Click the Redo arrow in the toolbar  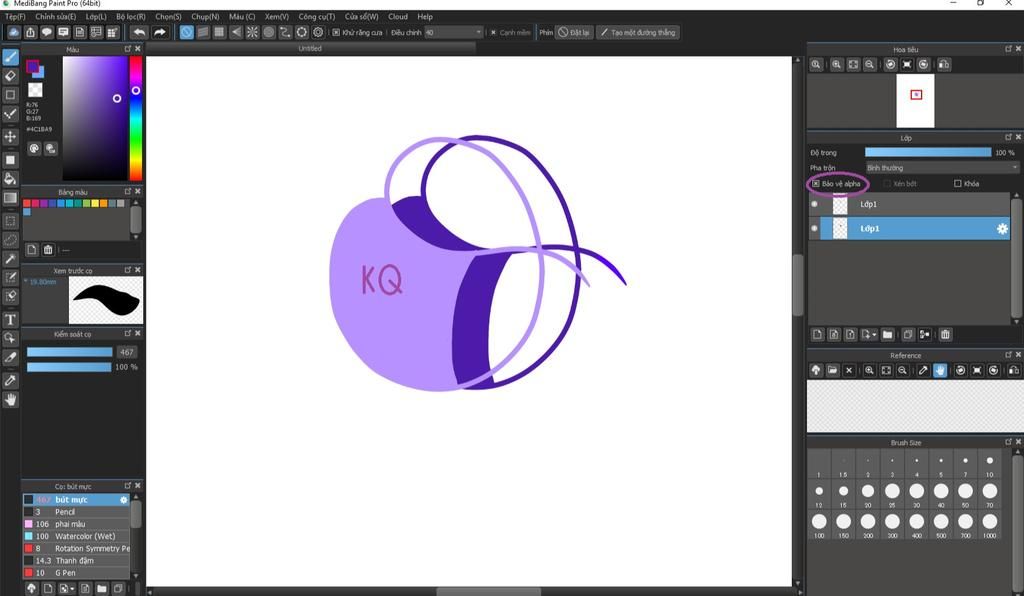point(159,32)
